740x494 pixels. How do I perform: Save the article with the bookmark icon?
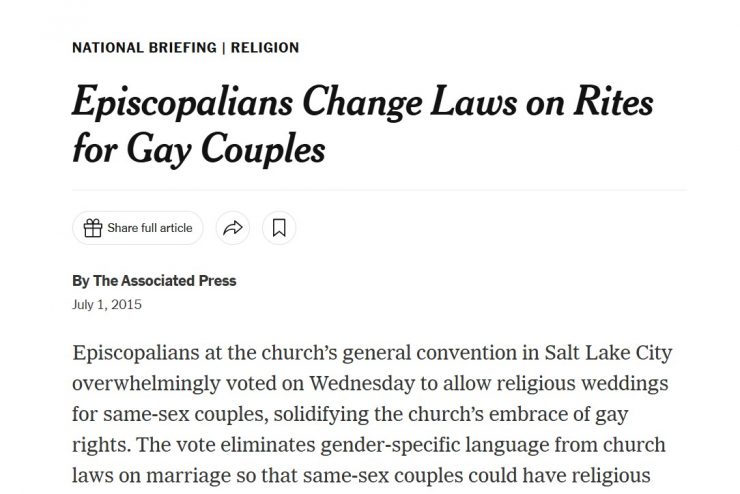[279, 228]
